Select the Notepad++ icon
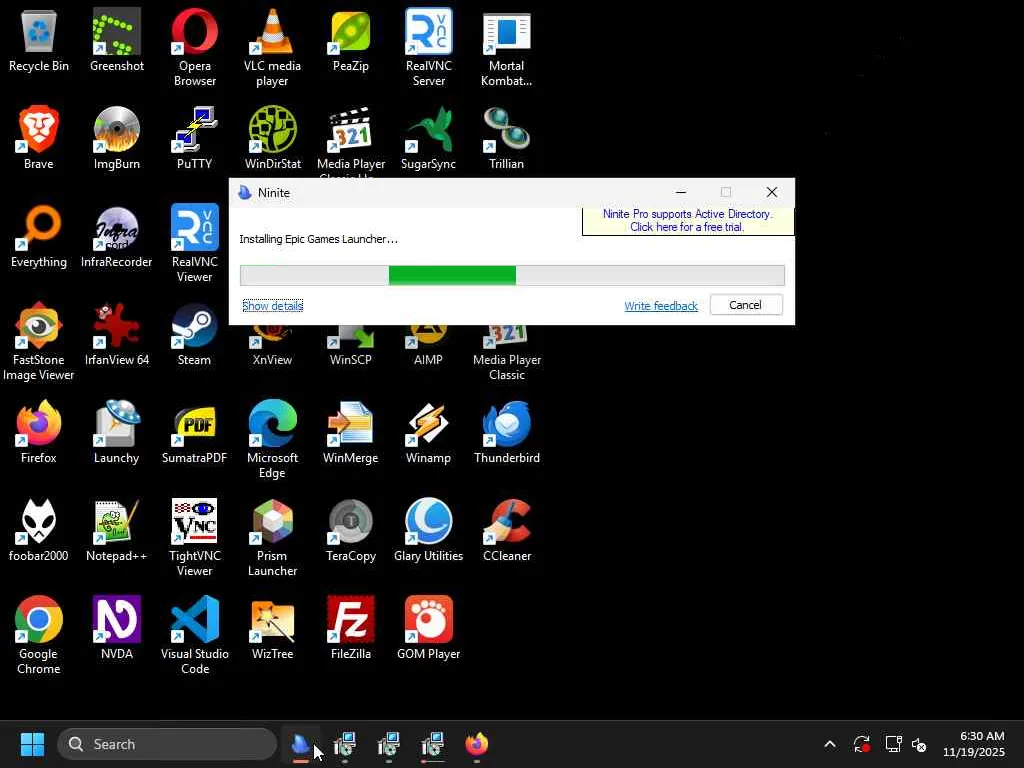This screenshot has height=768, width=1024. pos(116,530)
